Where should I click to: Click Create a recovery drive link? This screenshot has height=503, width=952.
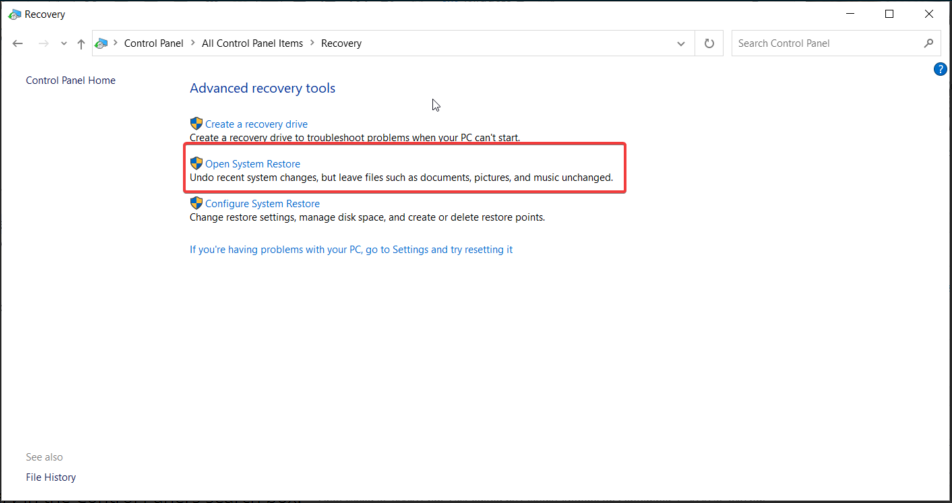coord(256,124)
